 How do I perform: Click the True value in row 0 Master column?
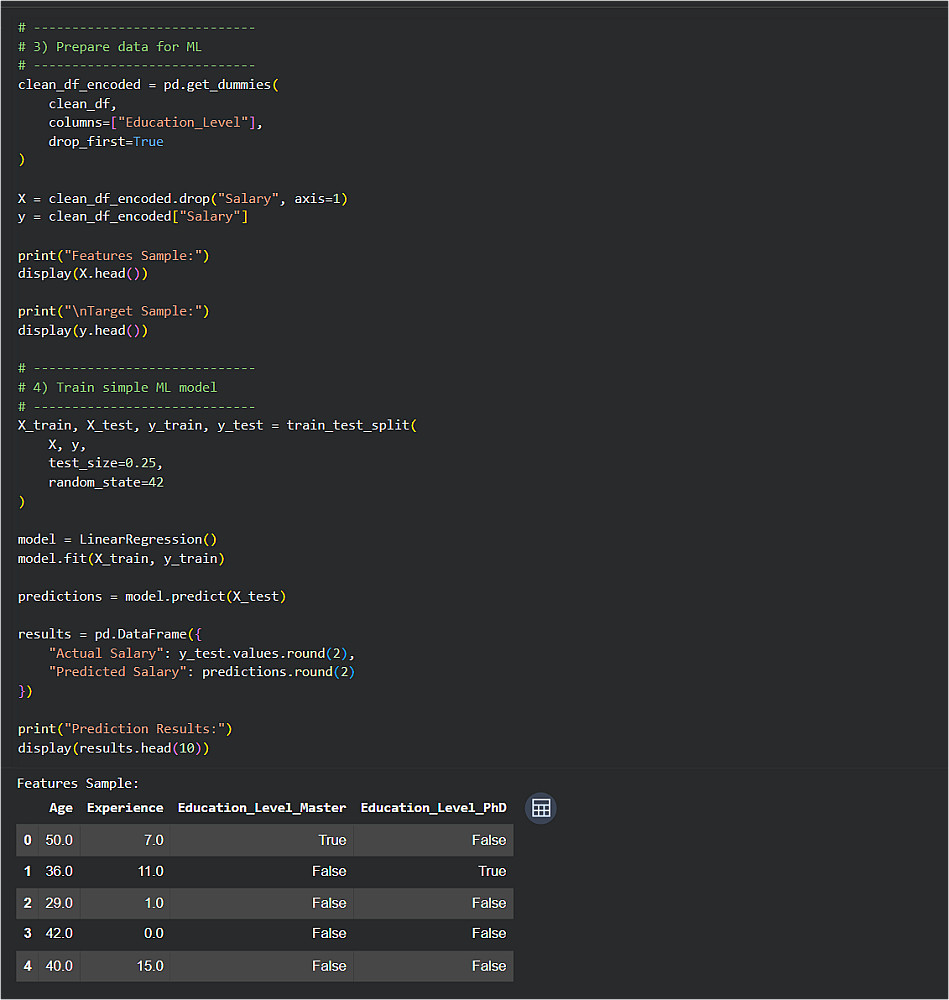[332, 840]
